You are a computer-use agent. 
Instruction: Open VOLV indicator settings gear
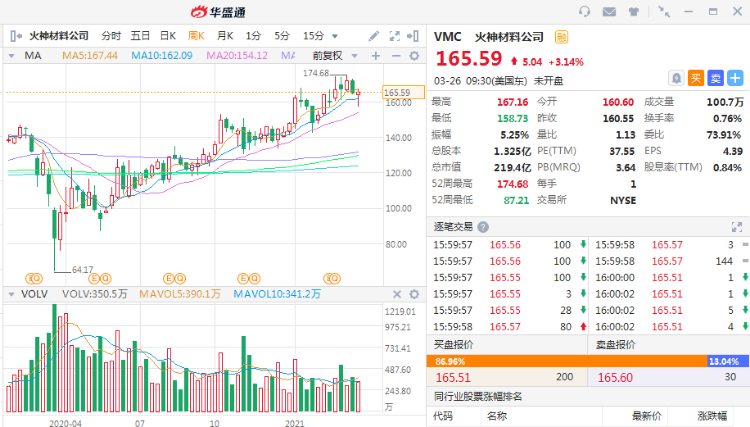click(414, 294)
